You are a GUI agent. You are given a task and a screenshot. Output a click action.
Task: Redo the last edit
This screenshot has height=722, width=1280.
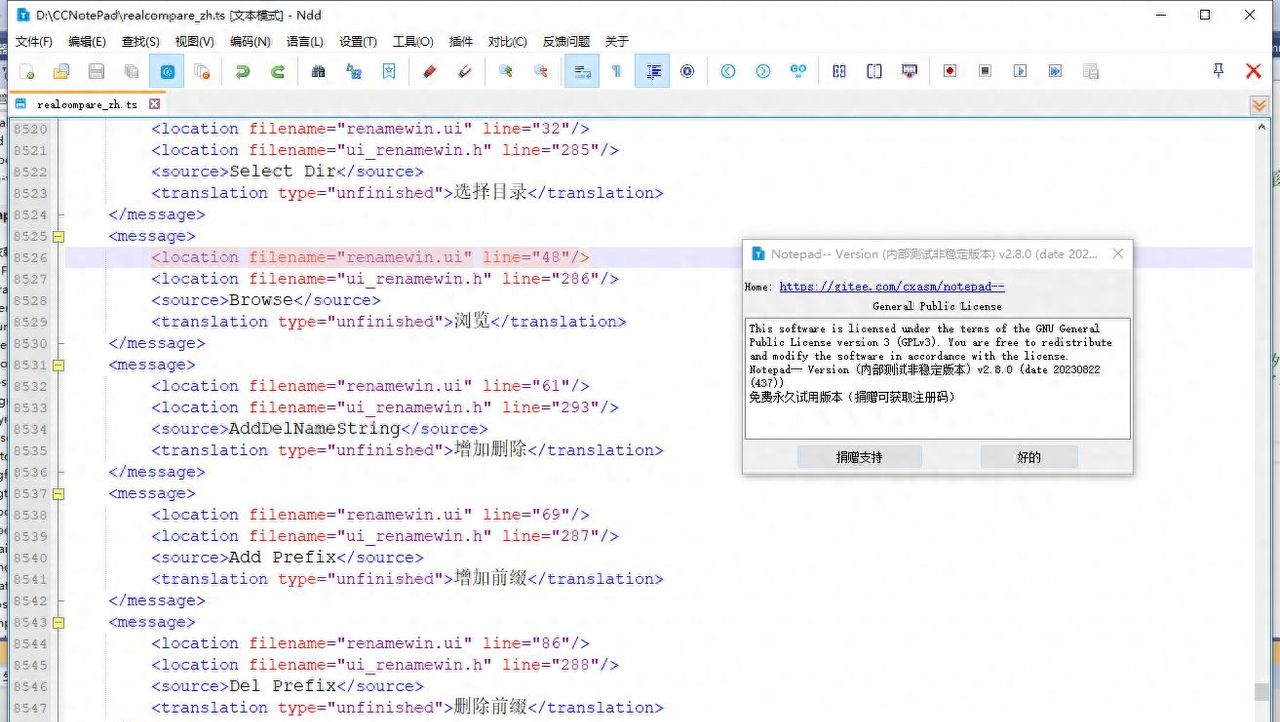(278, 71)
